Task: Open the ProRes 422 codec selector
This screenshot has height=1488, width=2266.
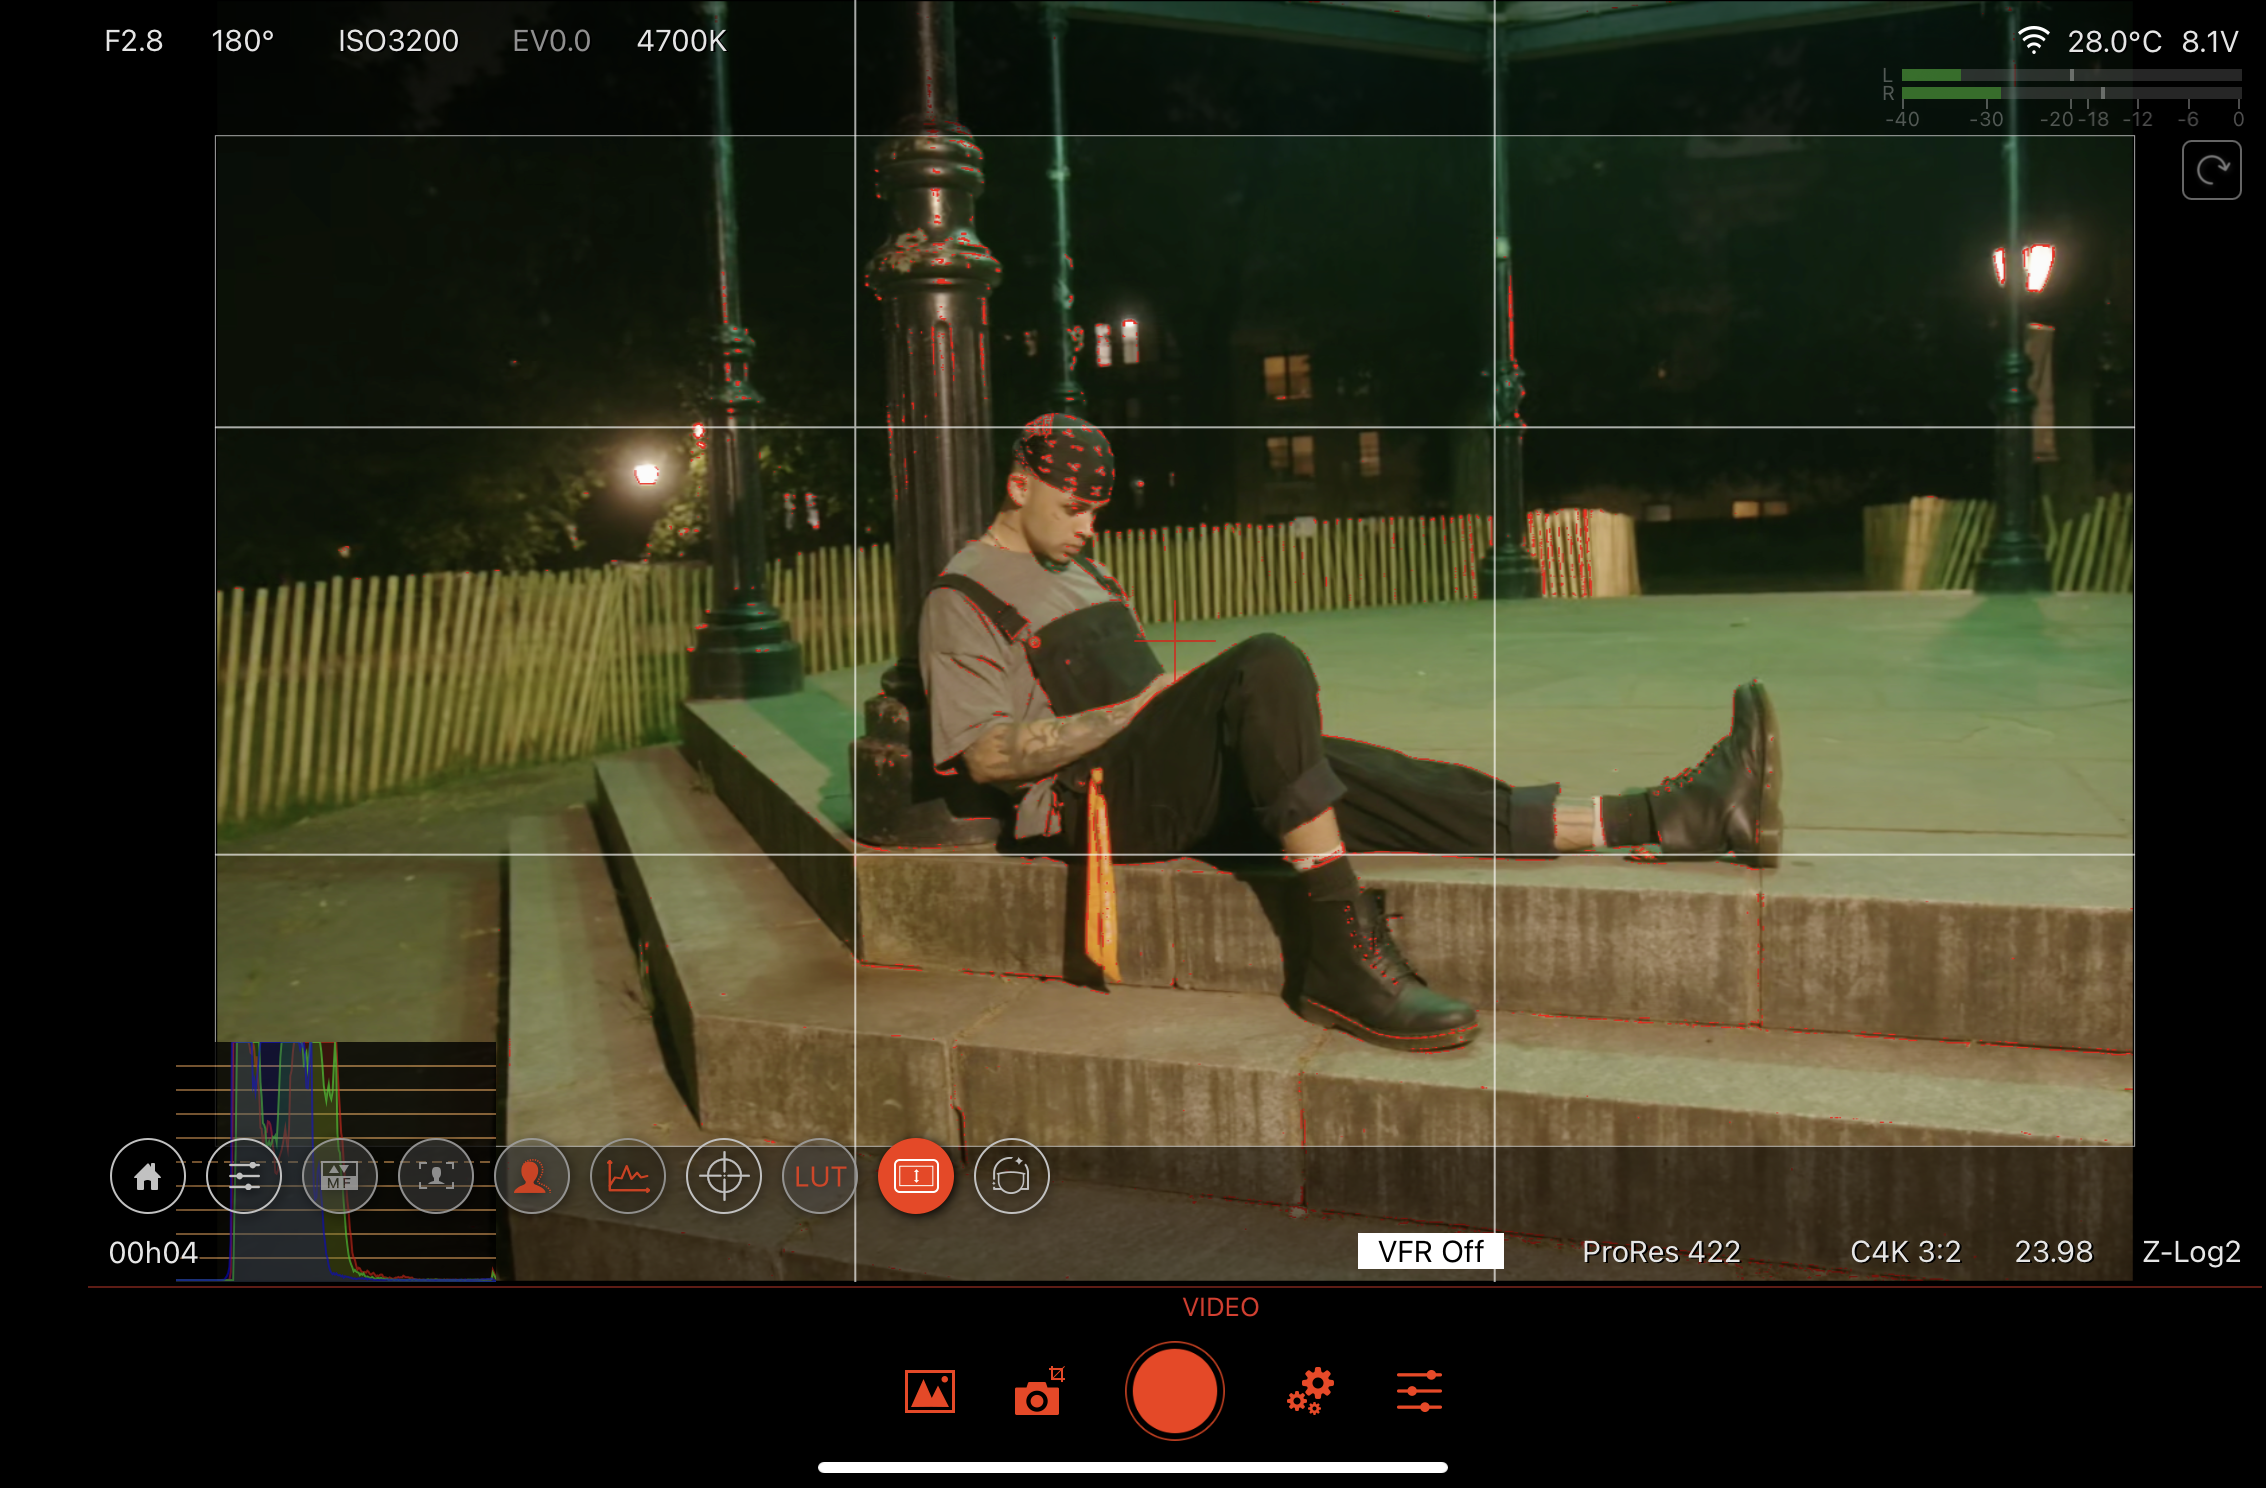Action: tap(1661, 1251)
